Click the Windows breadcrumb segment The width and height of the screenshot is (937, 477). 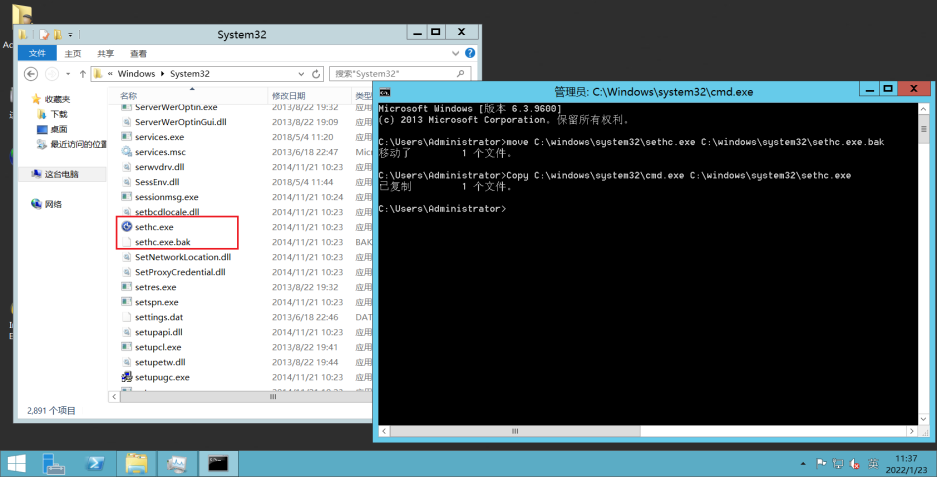pyautogui.click(x=136, y=74)
